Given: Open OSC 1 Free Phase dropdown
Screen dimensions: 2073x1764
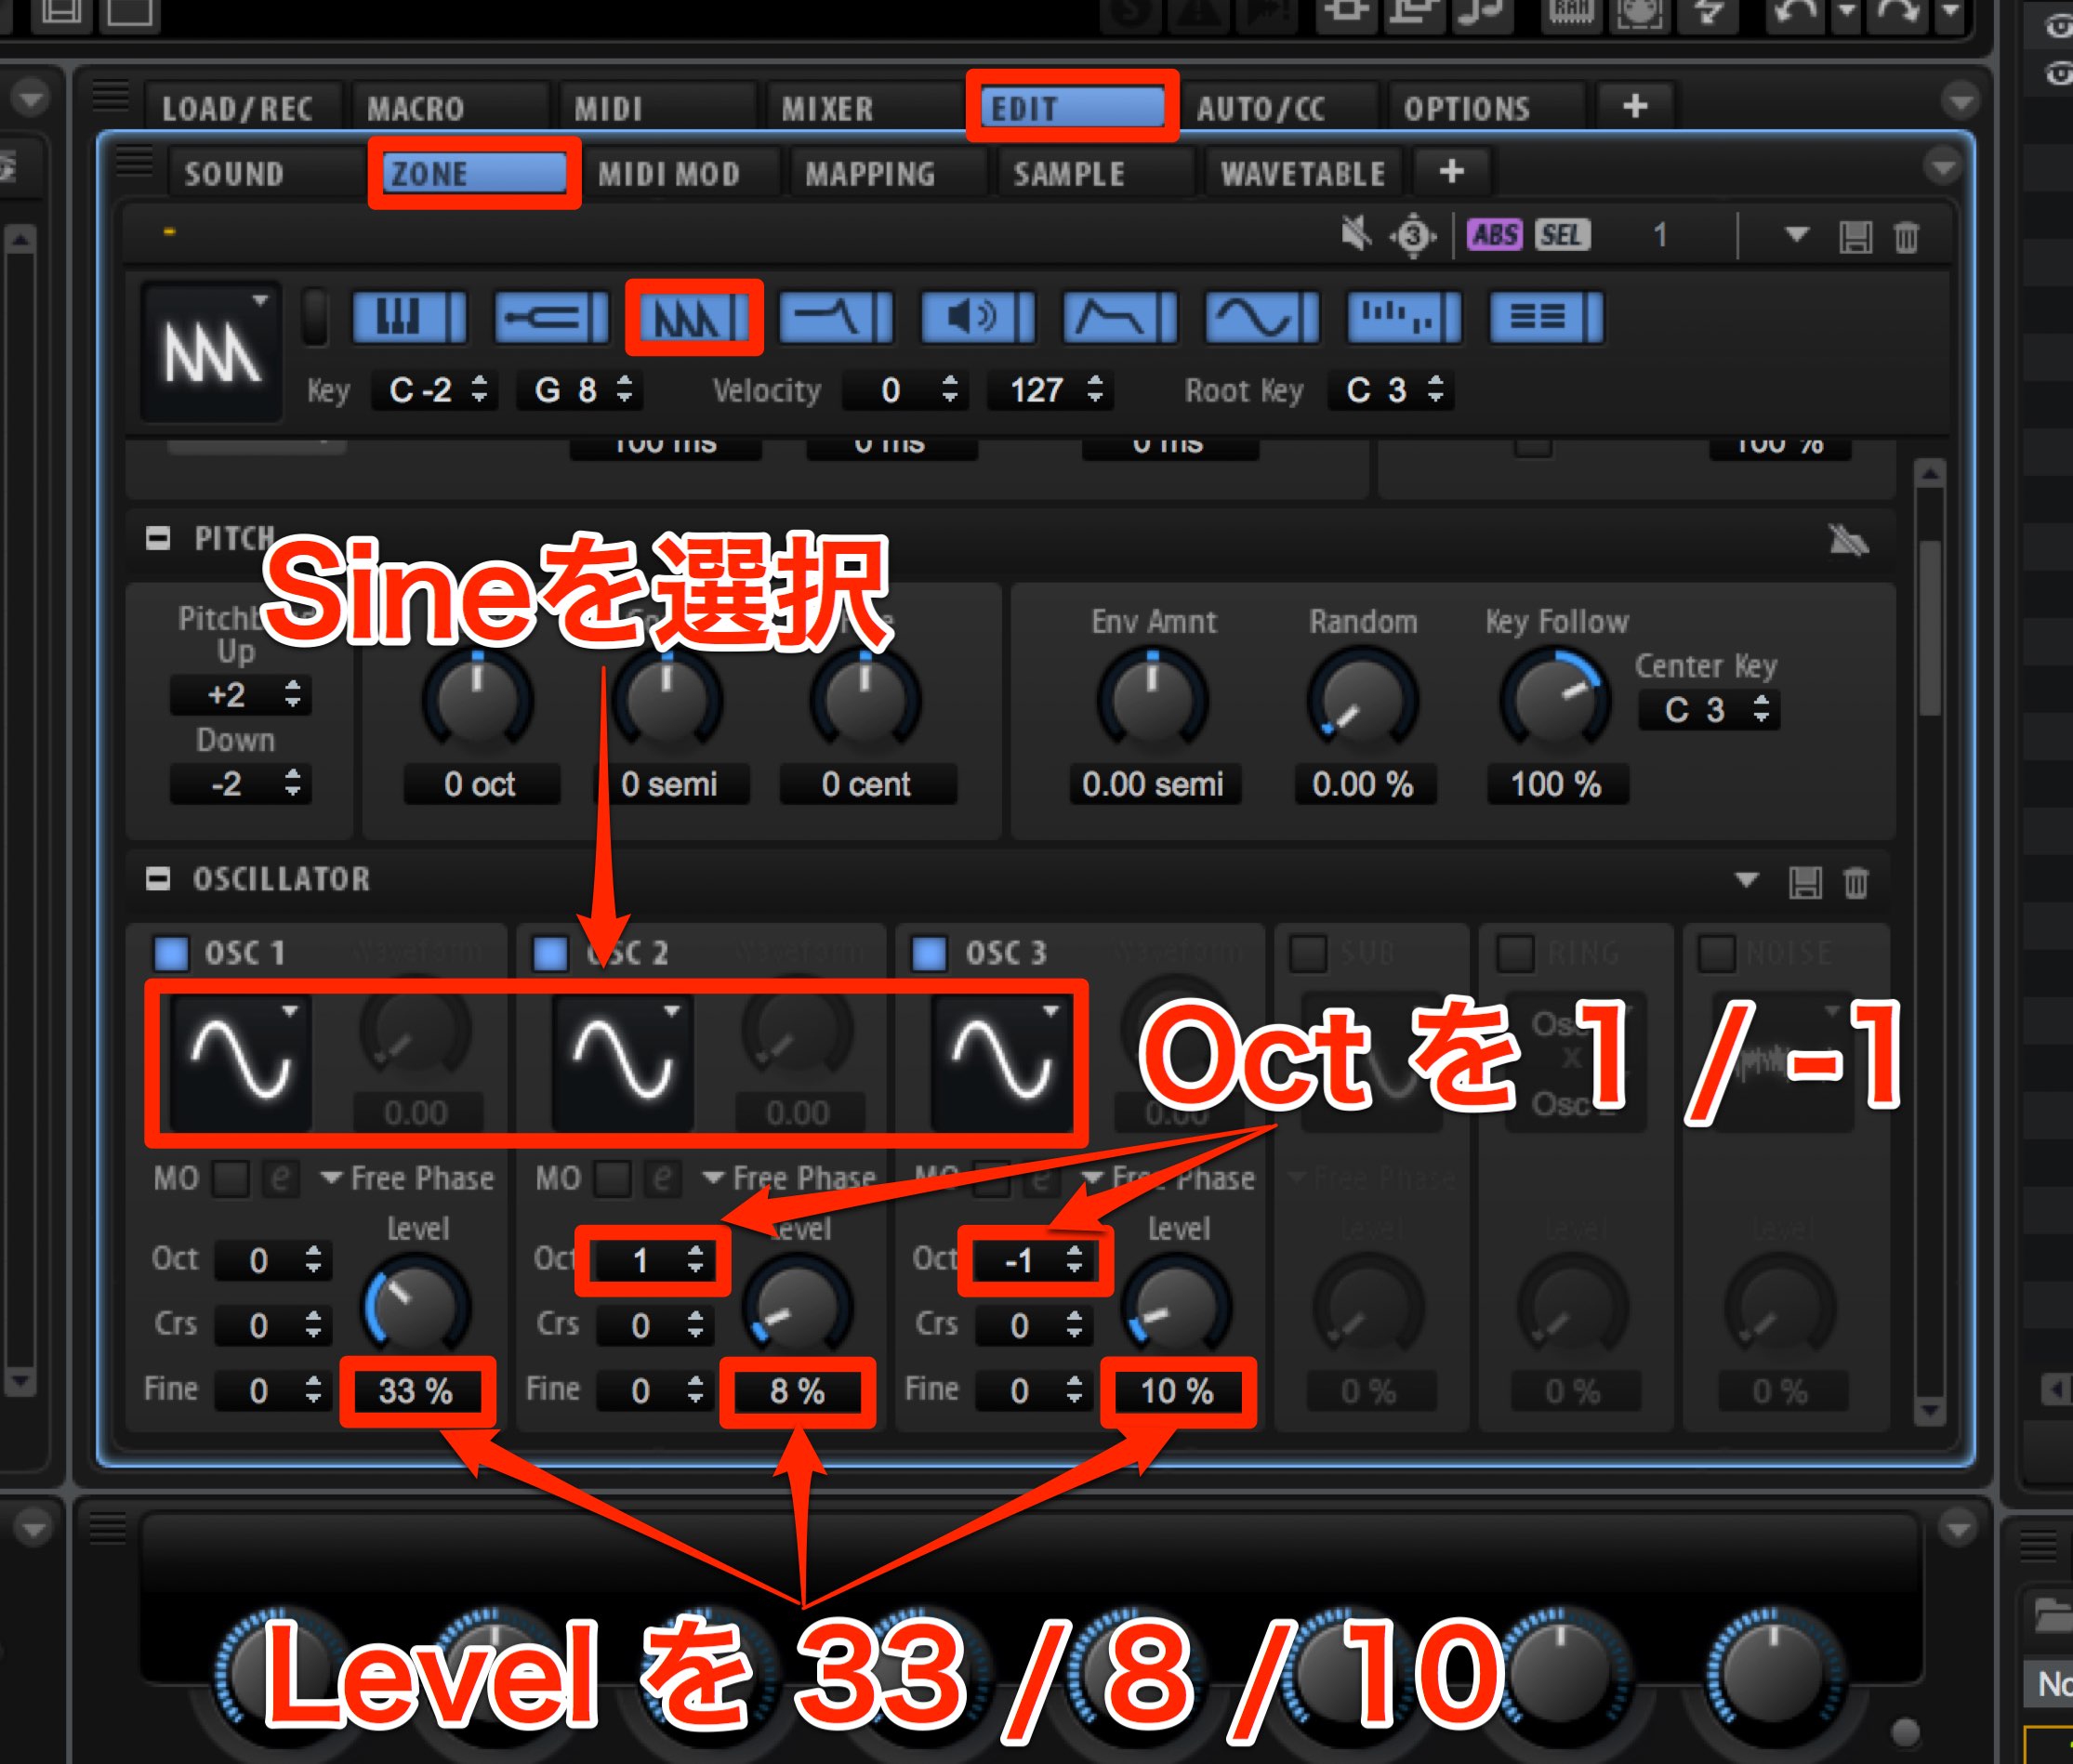Looking at the screenshot, I should (x=408, y=1179).
